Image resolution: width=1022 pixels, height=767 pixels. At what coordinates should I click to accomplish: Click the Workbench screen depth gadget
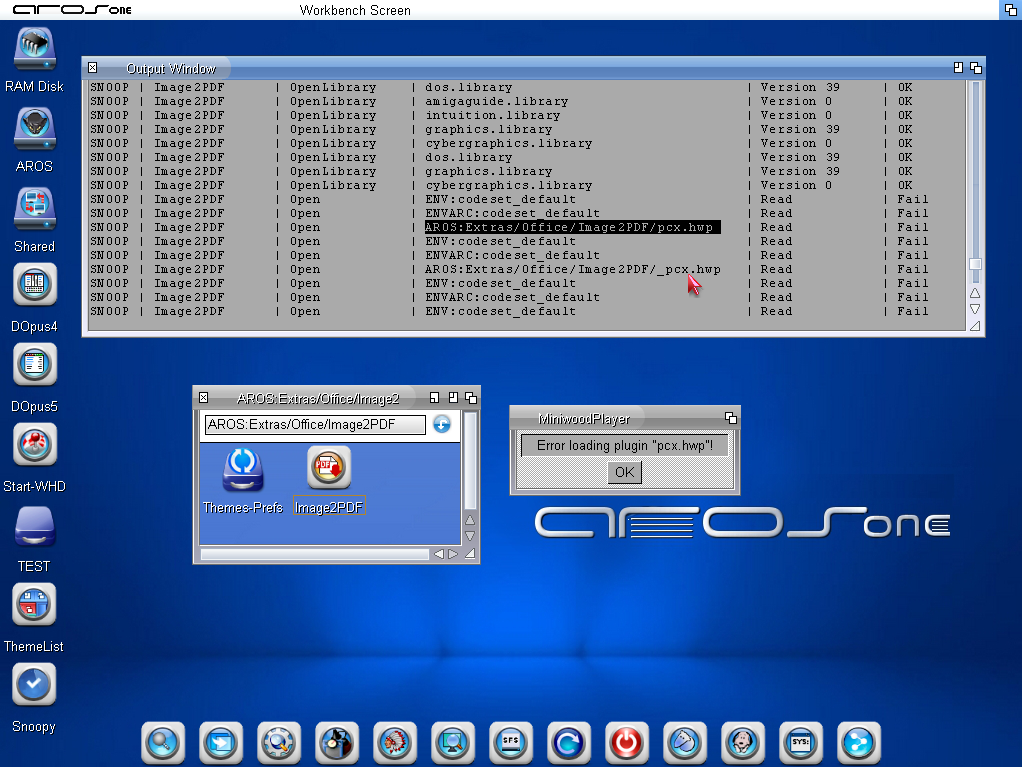tap(1011, 10)
